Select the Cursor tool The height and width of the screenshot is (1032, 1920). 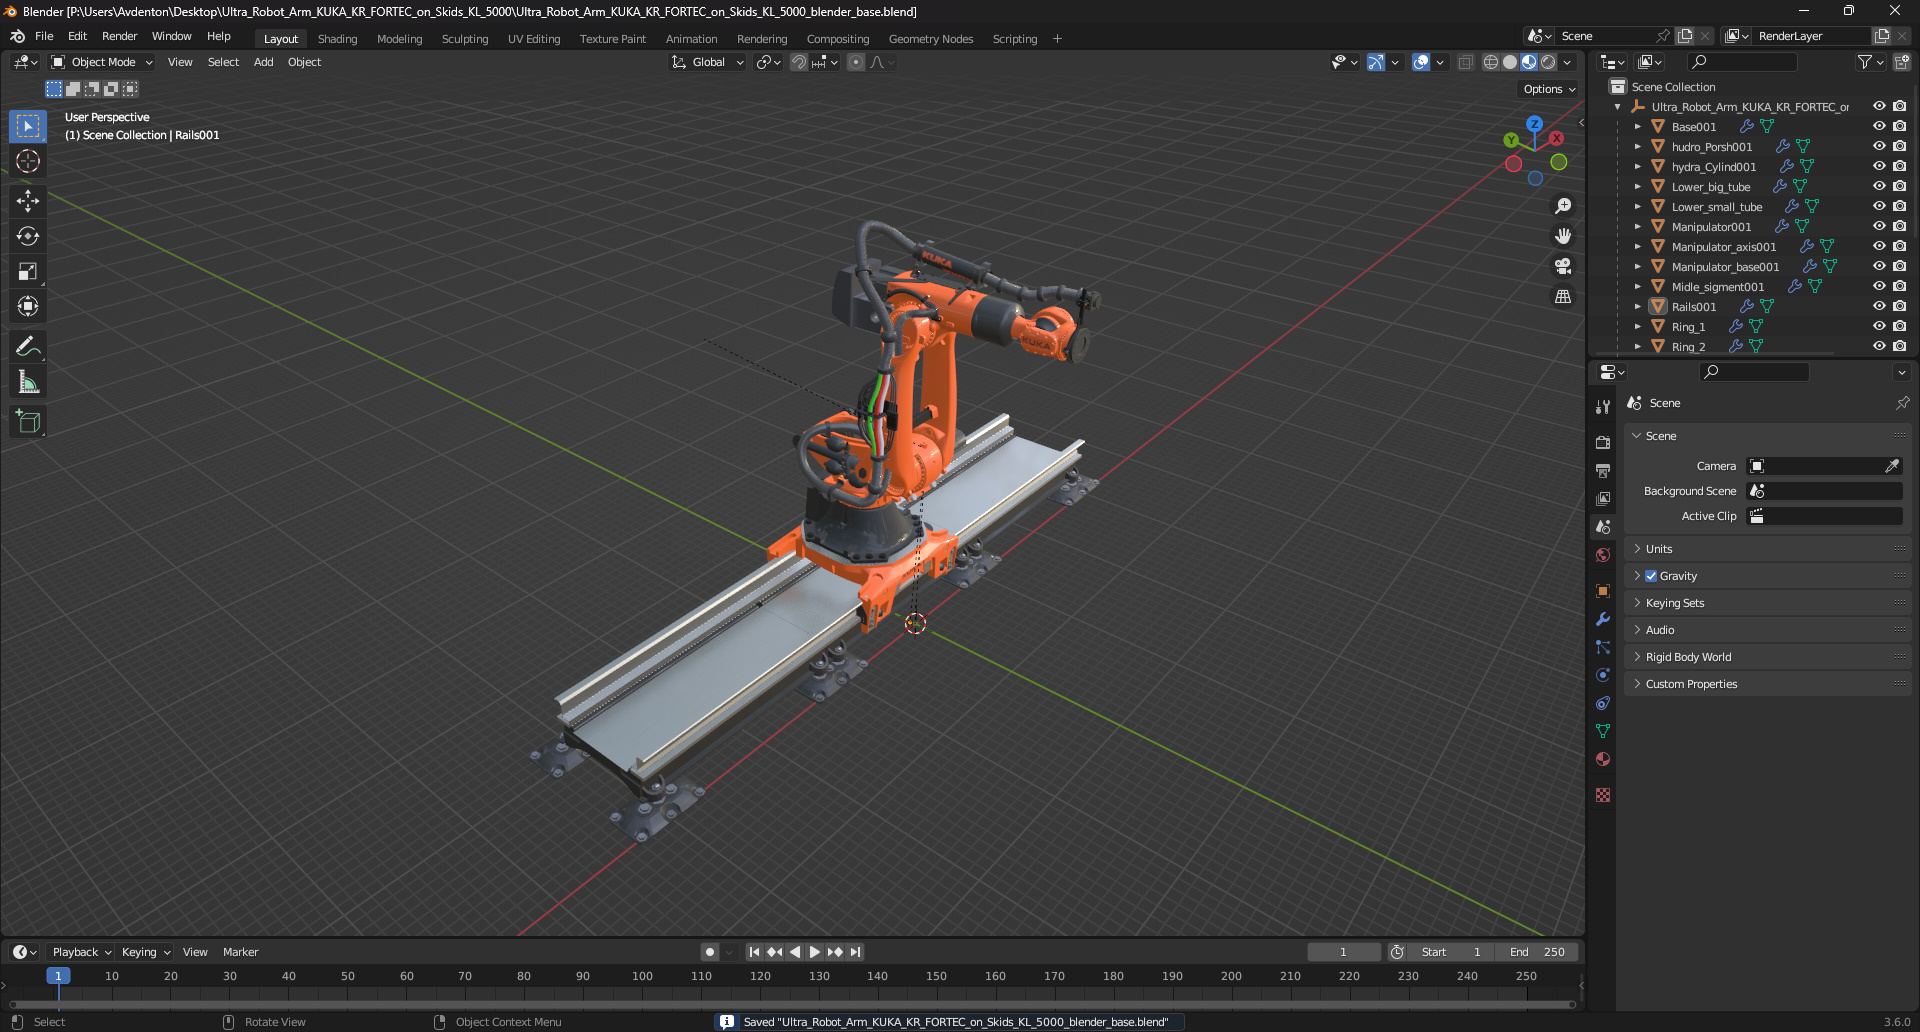28,161
